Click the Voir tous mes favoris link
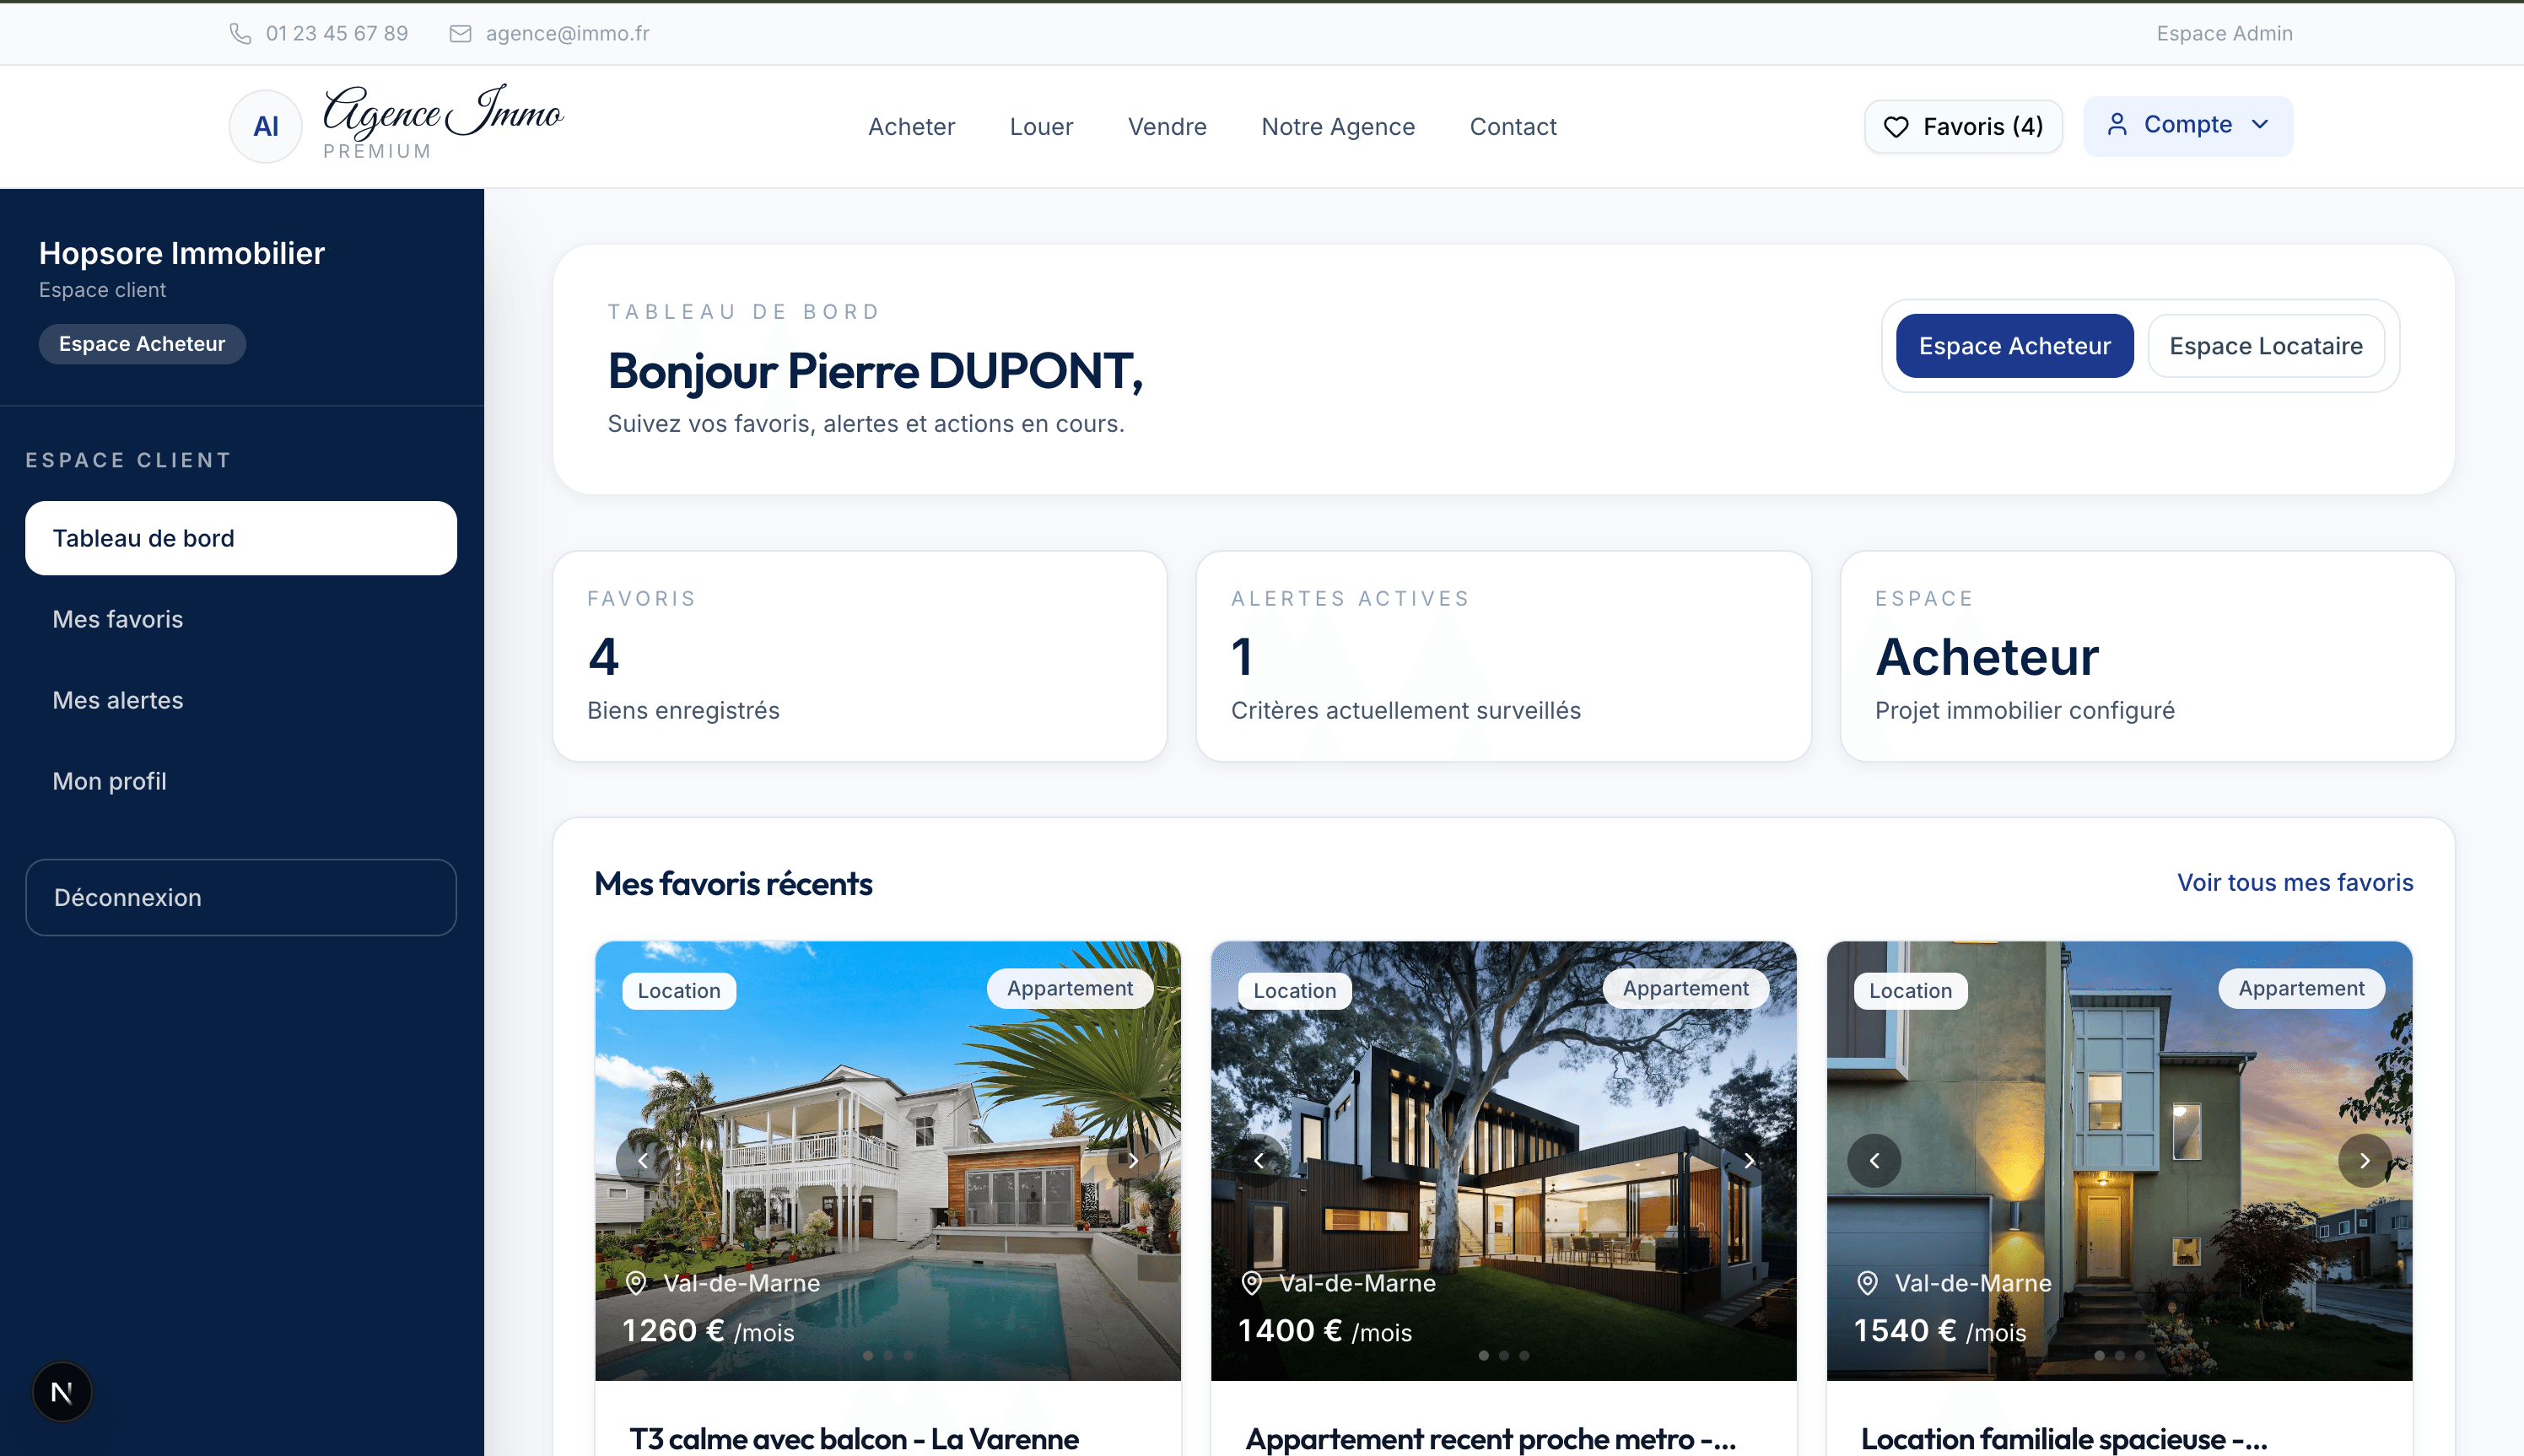Screen dimensions: 2524x1456 click(x=2294, y=883)
